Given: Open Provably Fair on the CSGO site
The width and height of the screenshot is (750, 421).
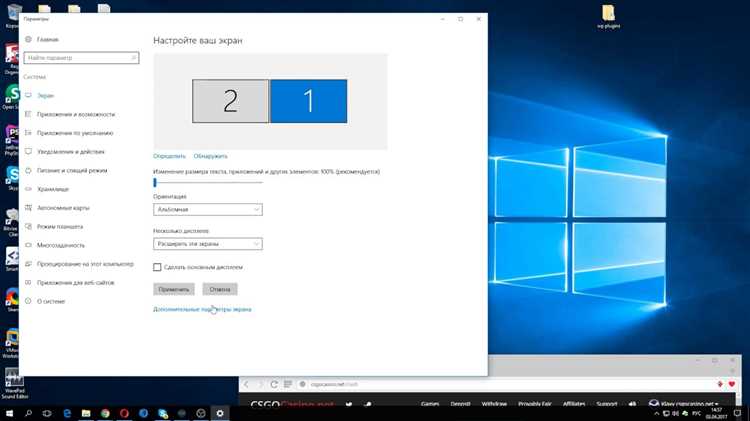Looking at the screenshot, I should 535,404.
